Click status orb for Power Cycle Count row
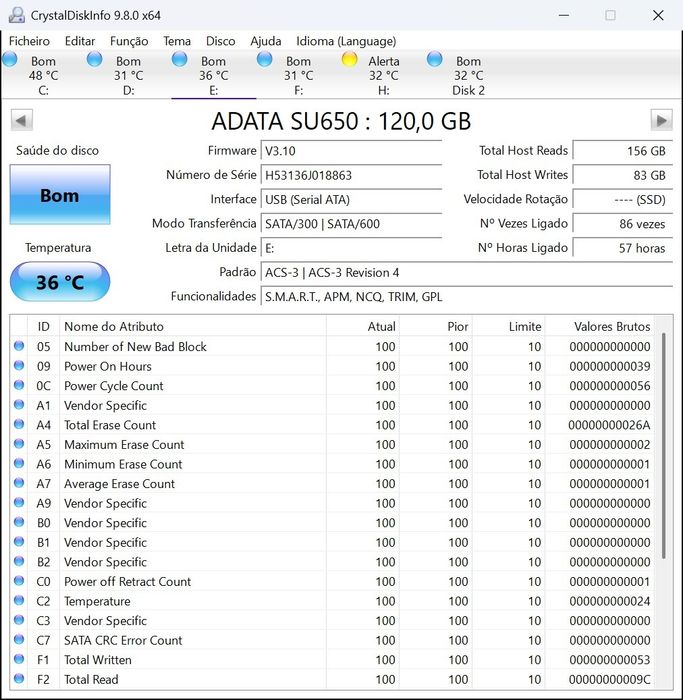 pos(19,385)
